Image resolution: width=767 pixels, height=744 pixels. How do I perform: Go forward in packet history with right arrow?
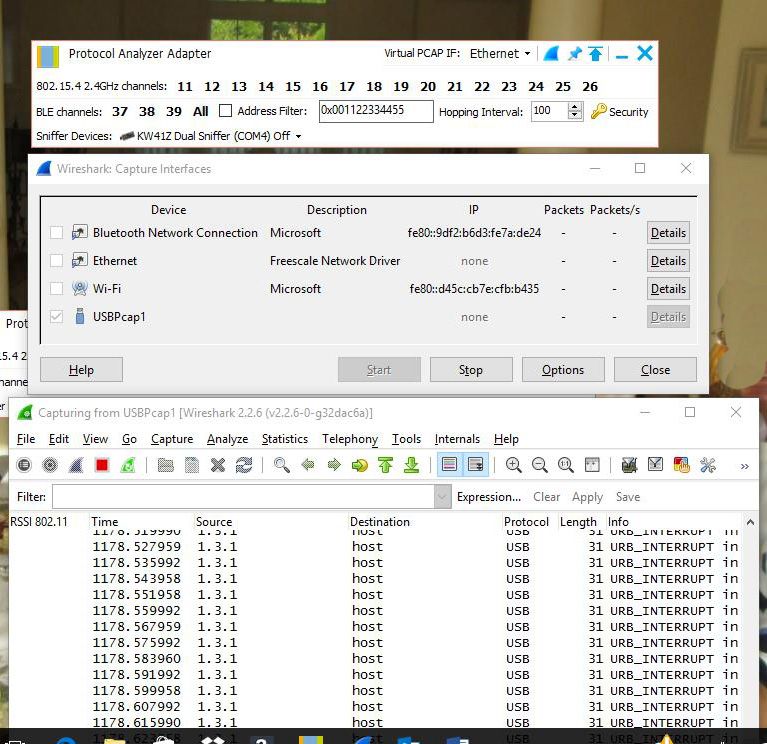point(334,464)
